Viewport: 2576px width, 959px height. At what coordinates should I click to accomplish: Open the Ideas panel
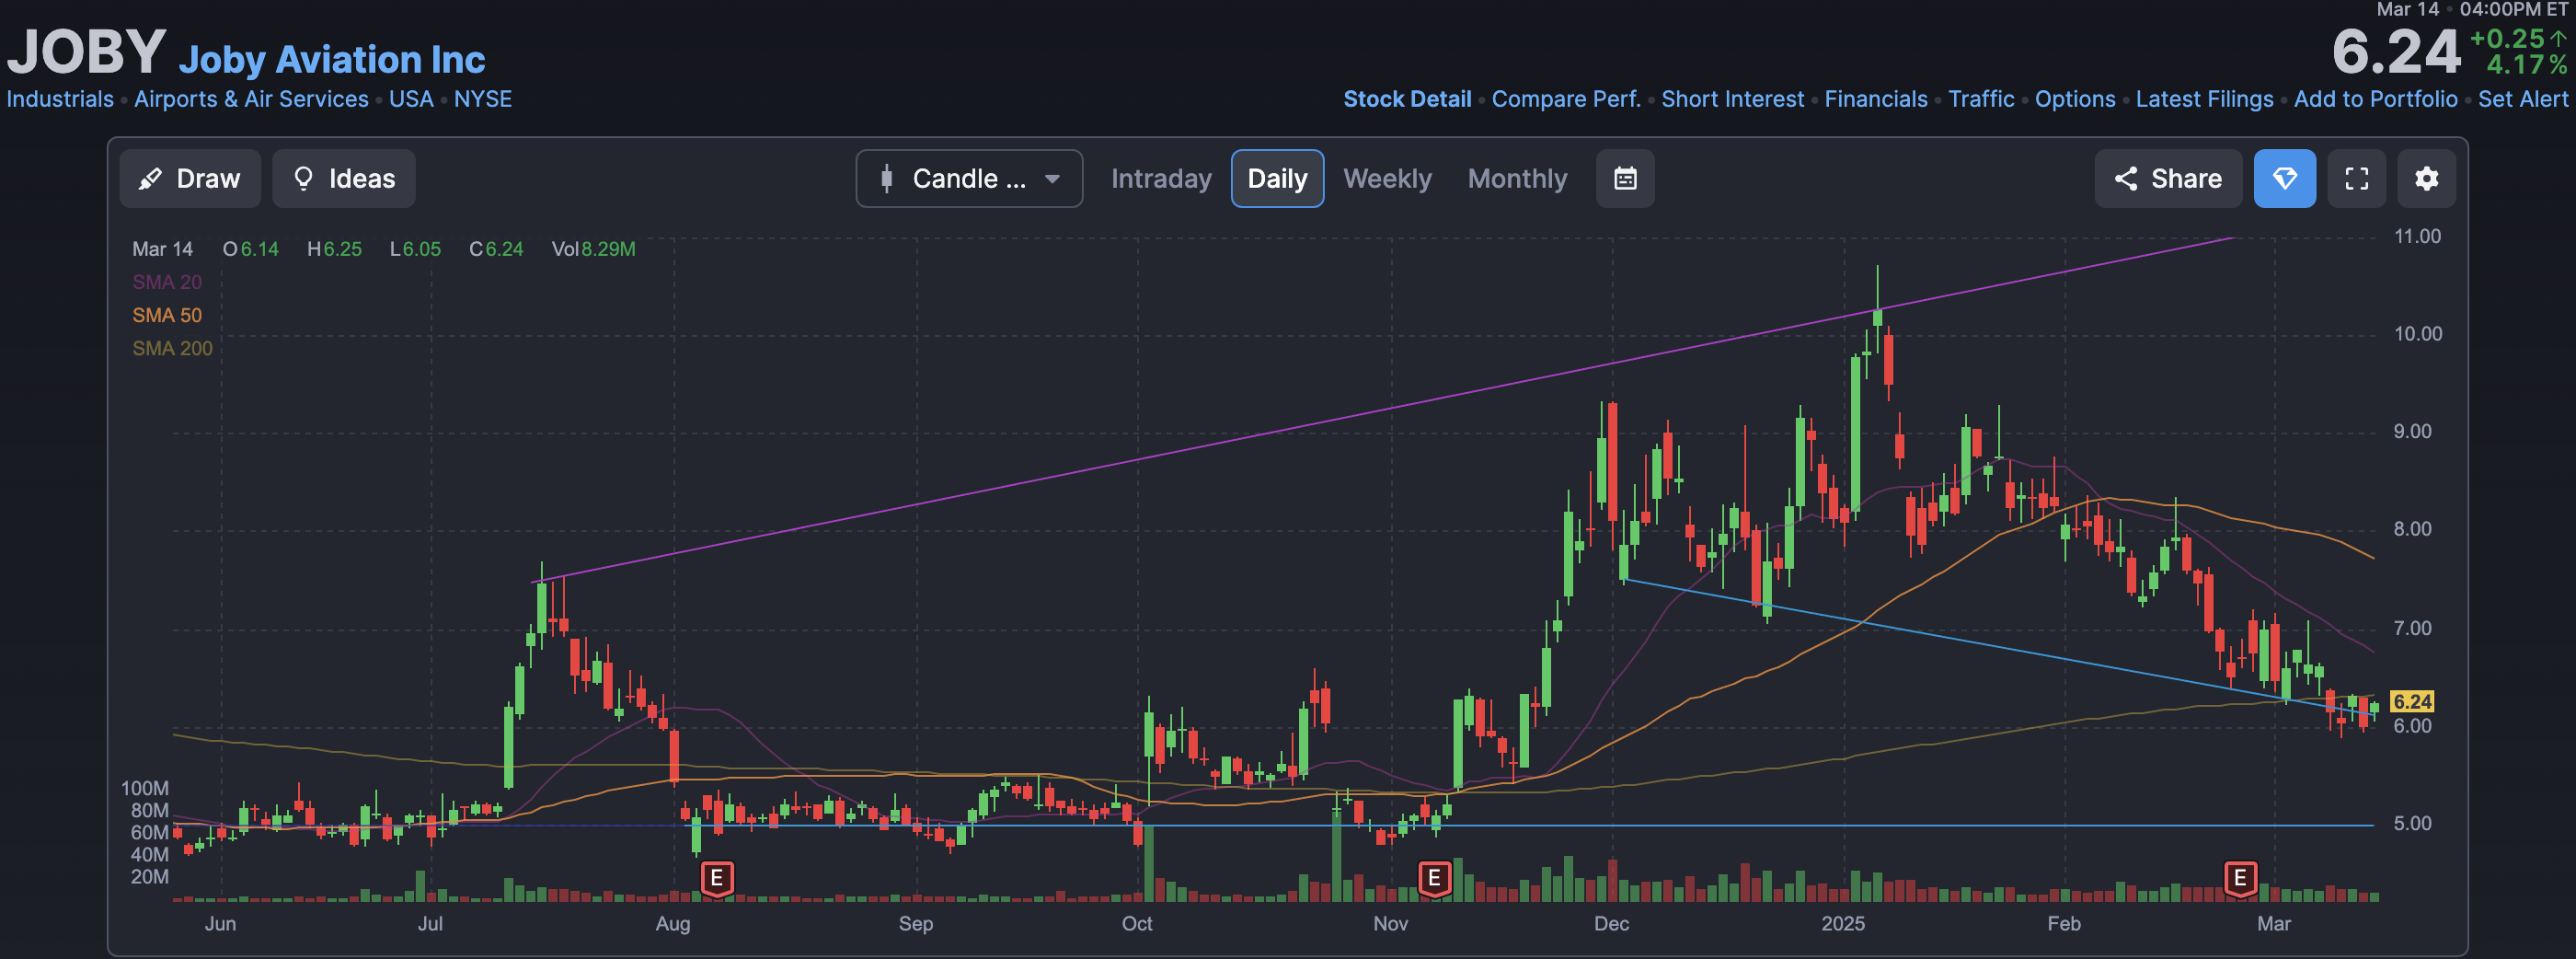(x=344, y=179)
